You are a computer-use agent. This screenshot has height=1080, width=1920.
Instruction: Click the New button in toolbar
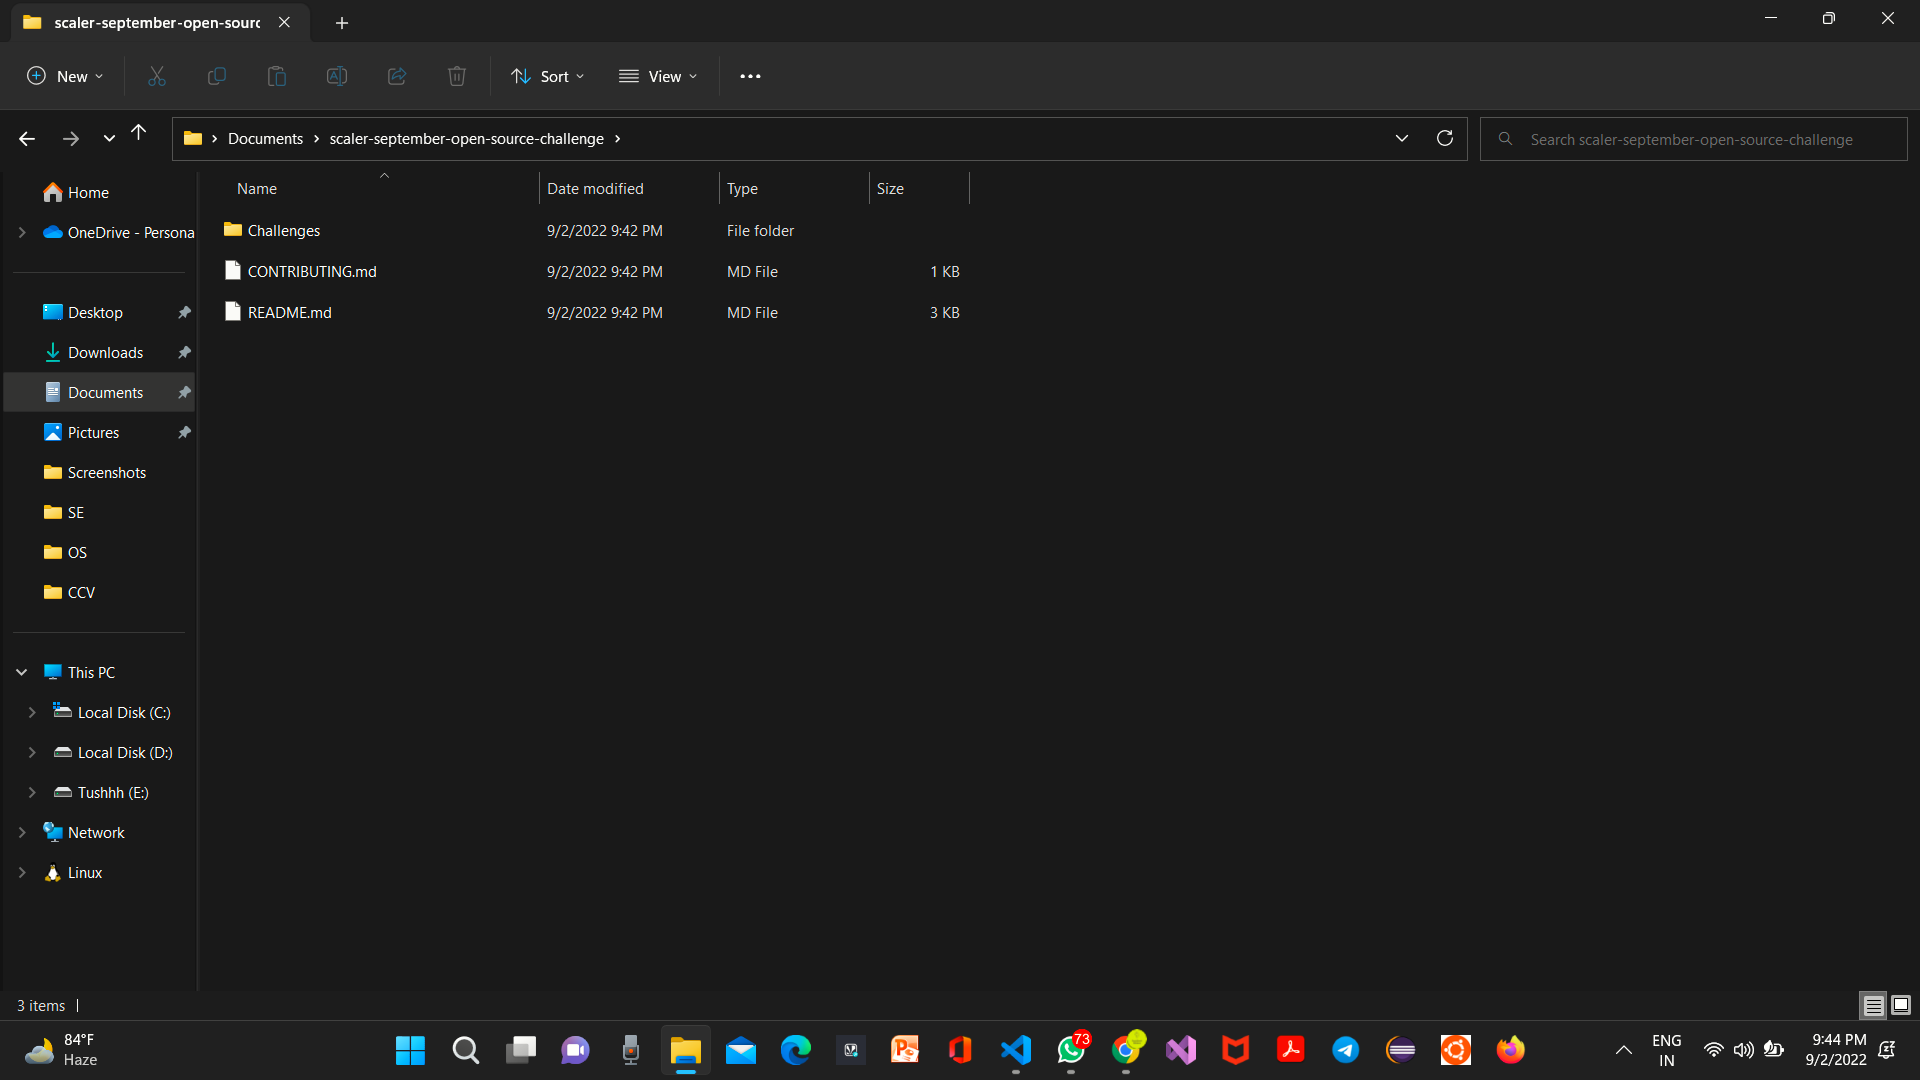pyautogui.click(x=65, y=76)
